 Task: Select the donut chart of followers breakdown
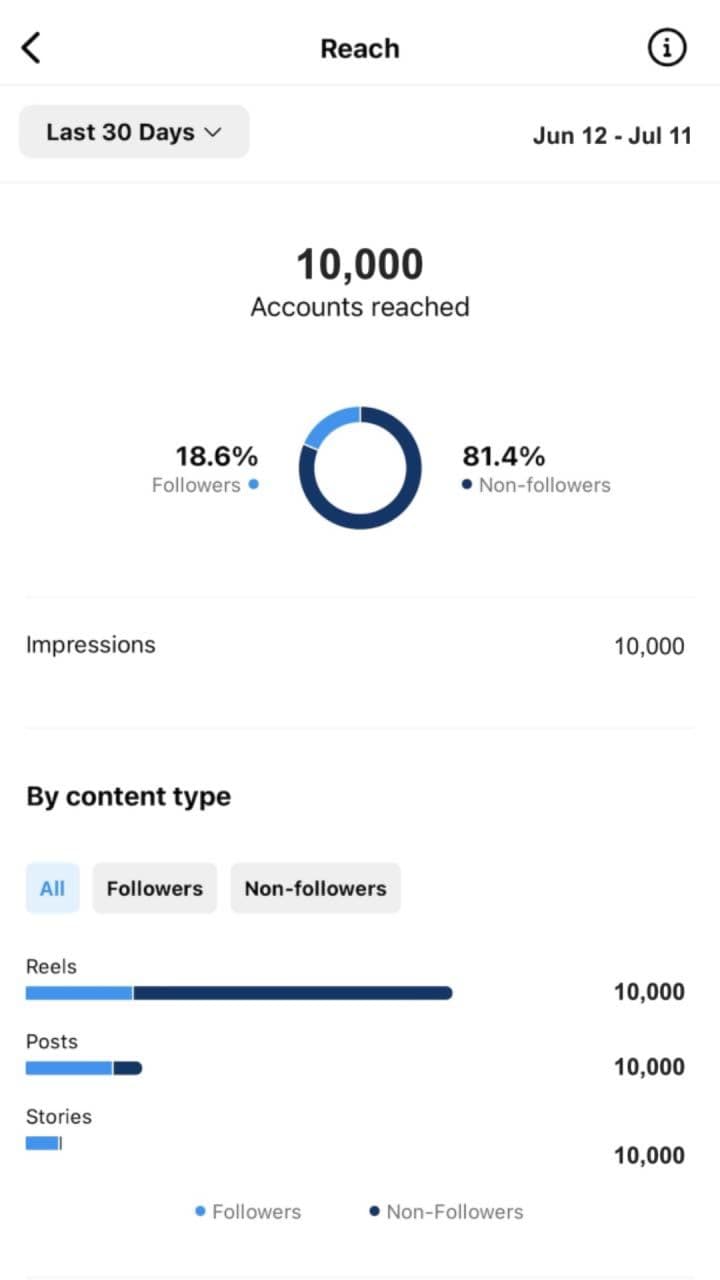coord(360,467)
